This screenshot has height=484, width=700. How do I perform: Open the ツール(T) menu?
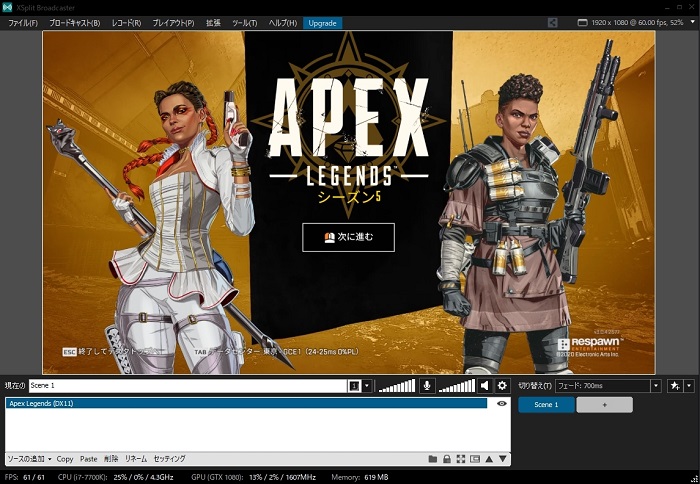tap(245, 23)
